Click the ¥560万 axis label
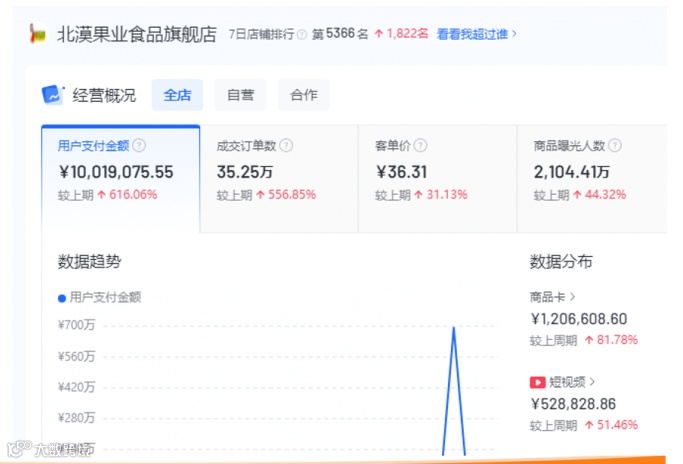The height and width of the screenshot is (464, 683). tap(76, 356)
